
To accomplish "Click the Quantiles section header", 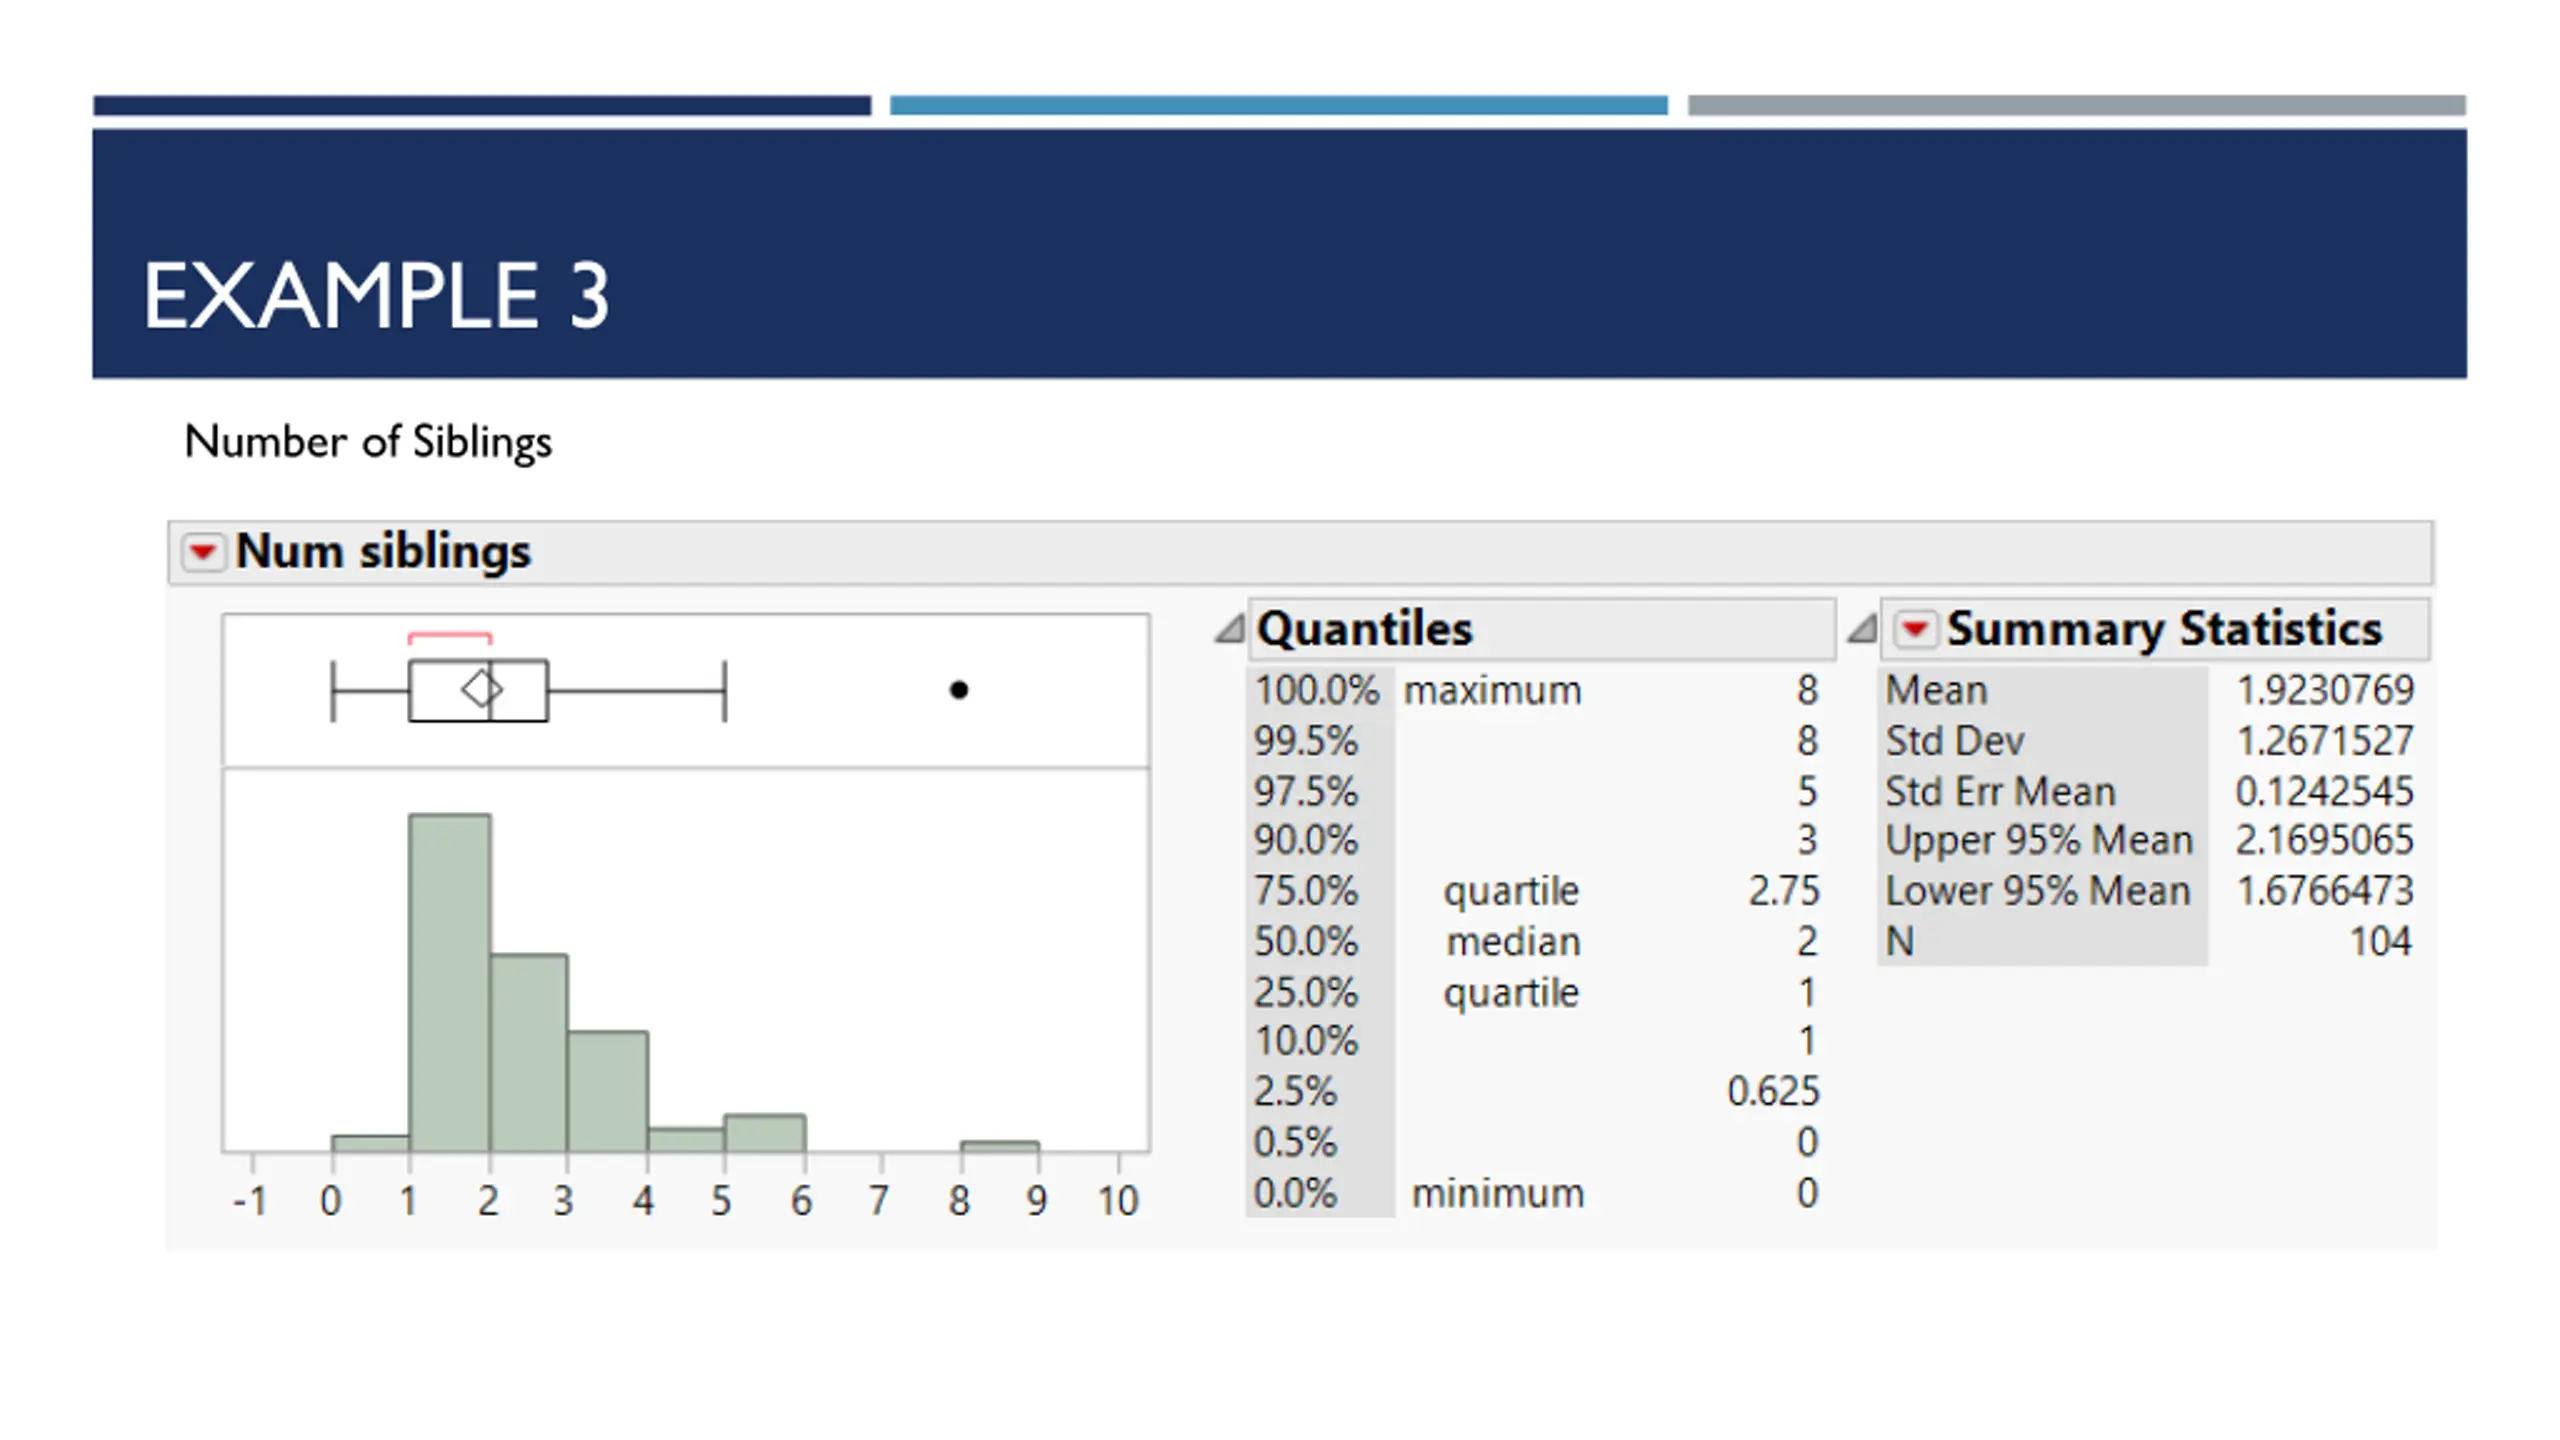I will click(x=1542, y=629).
